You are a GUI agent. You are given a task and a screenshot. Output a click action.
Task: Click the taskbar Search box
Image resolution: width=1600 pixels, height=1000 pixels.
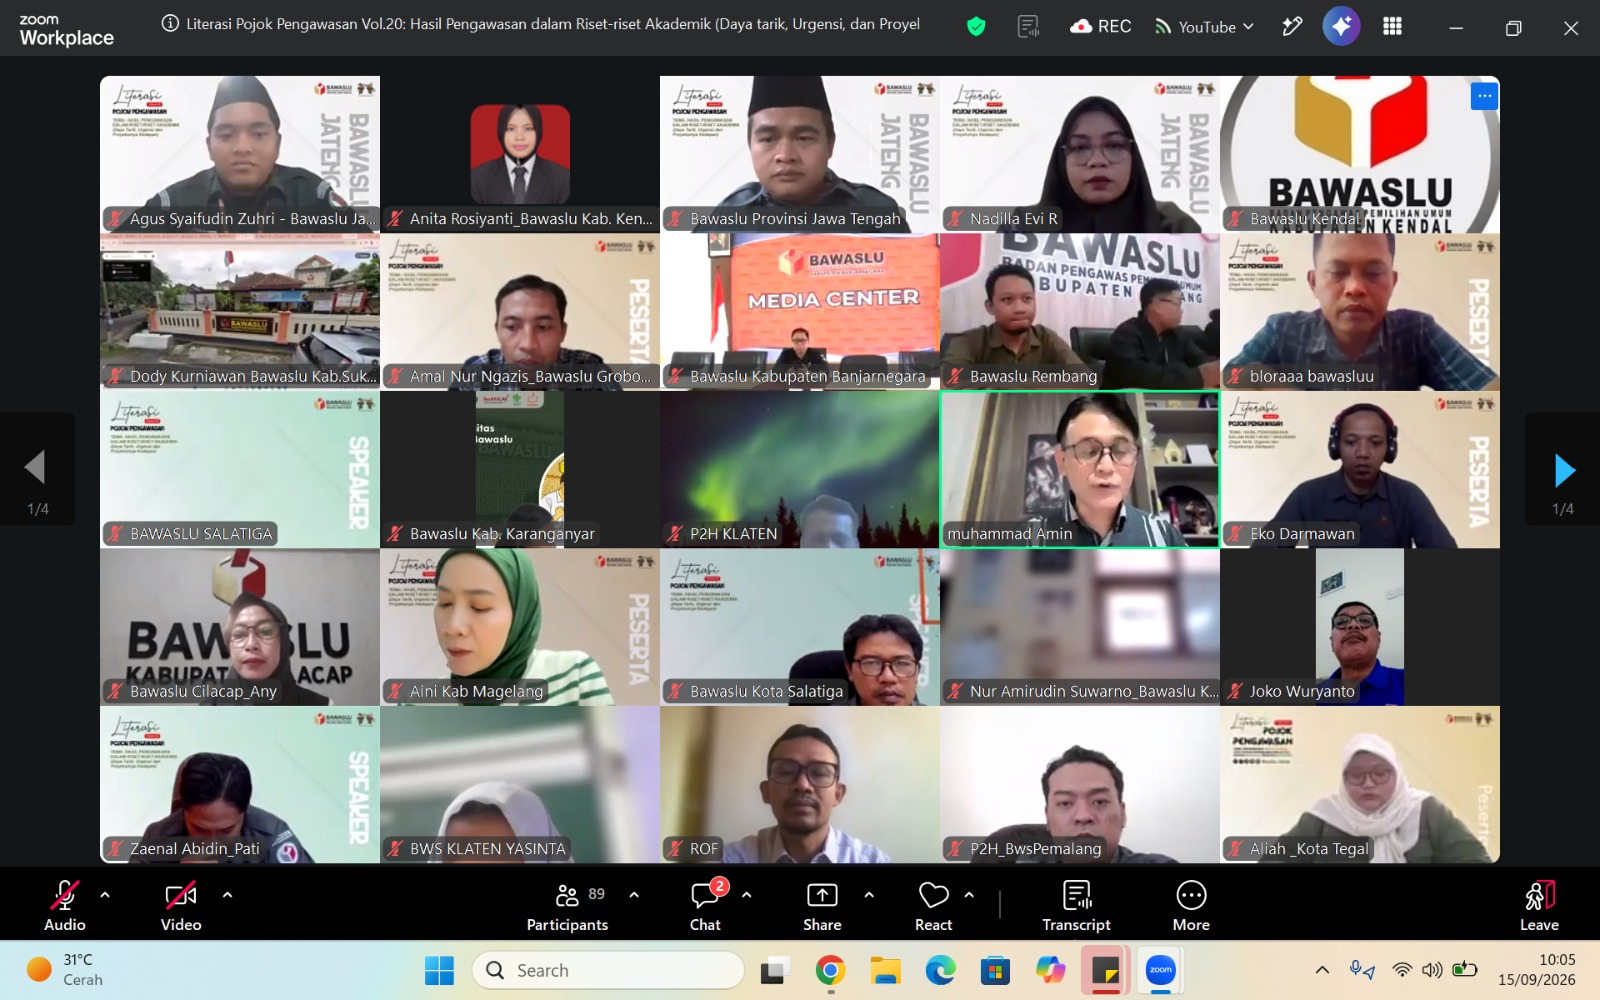(609, 970)
